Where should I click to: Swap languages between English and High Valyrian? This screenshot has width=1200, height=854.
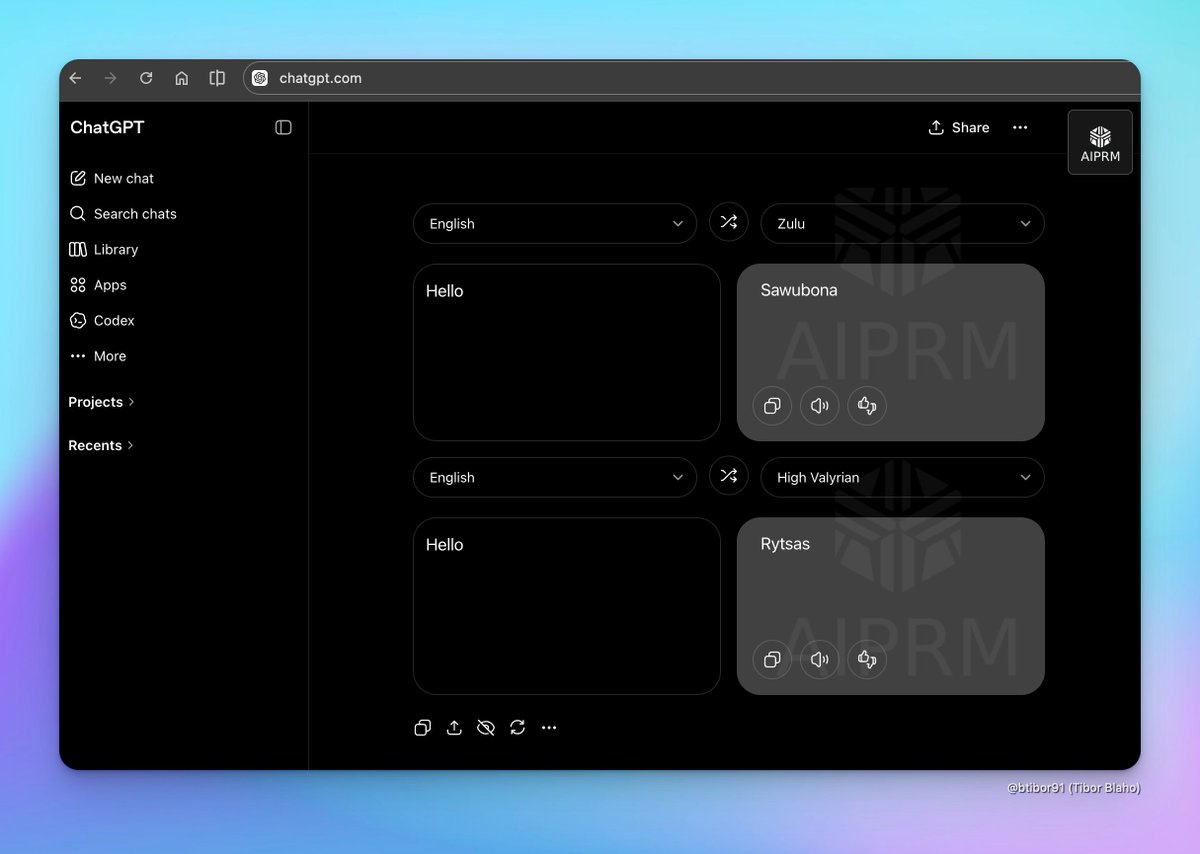(729, 476)
